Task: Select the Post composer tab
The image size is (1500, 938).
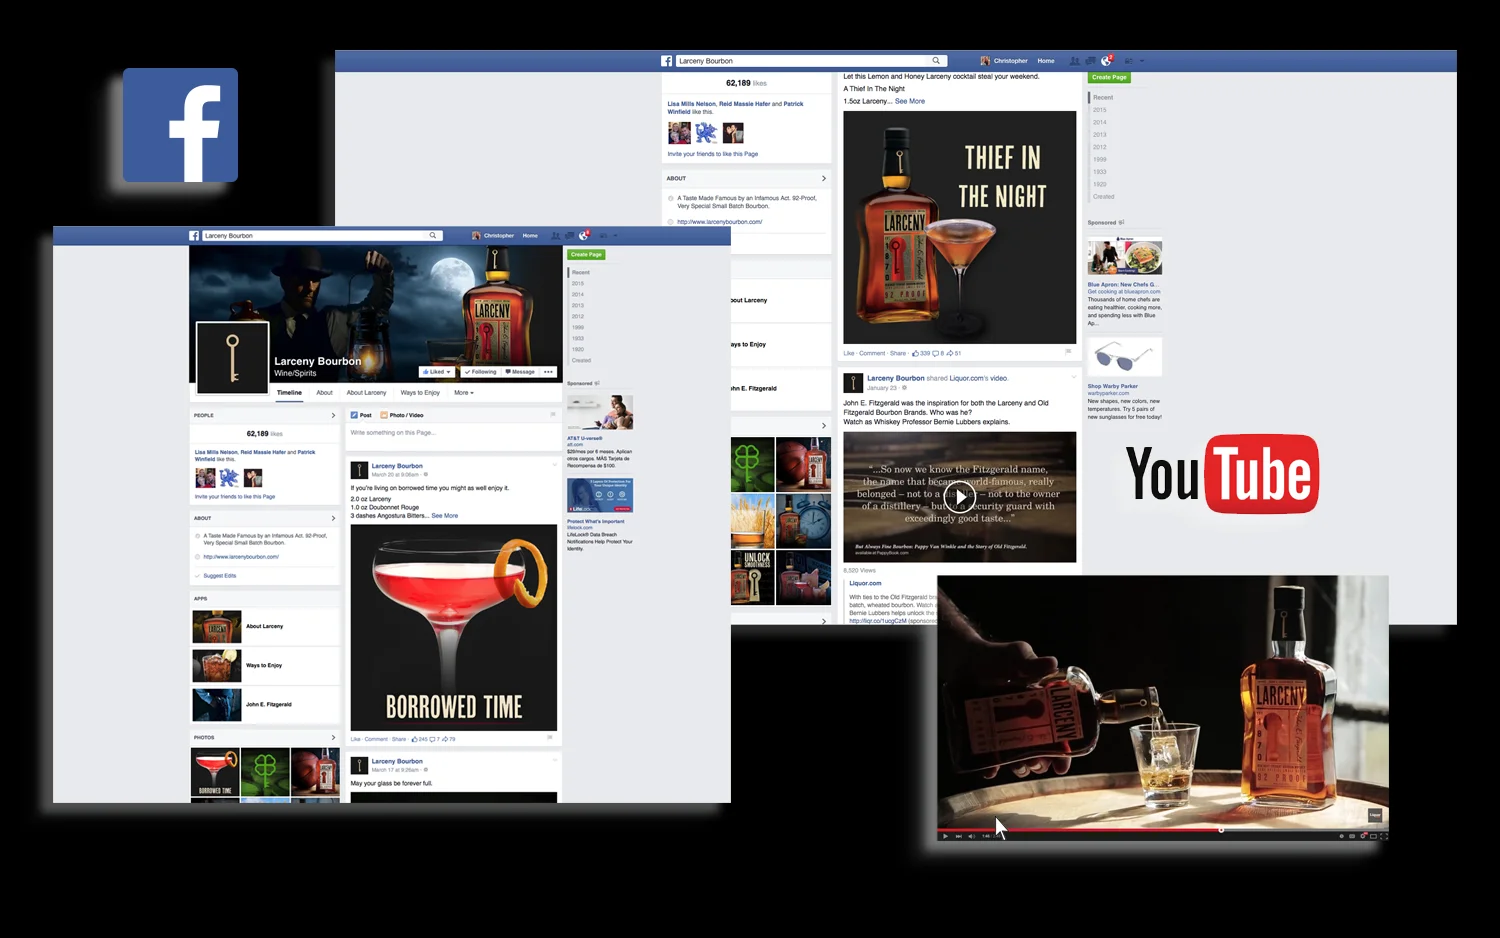Action: click(x=361, y=415)
